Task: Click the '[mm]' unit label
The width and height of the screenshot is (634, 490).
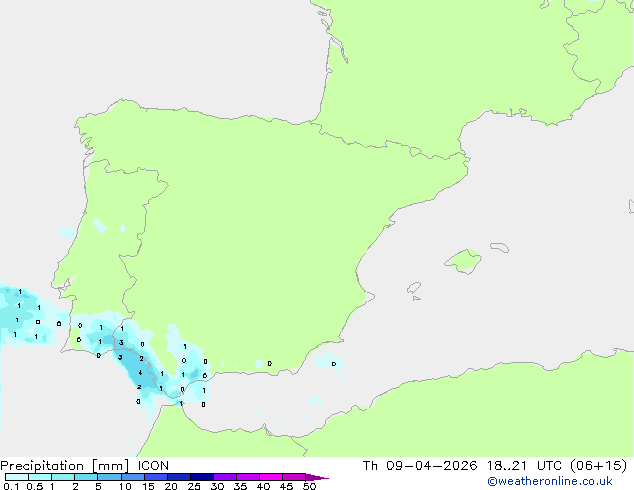Action: tap(110, 466)
